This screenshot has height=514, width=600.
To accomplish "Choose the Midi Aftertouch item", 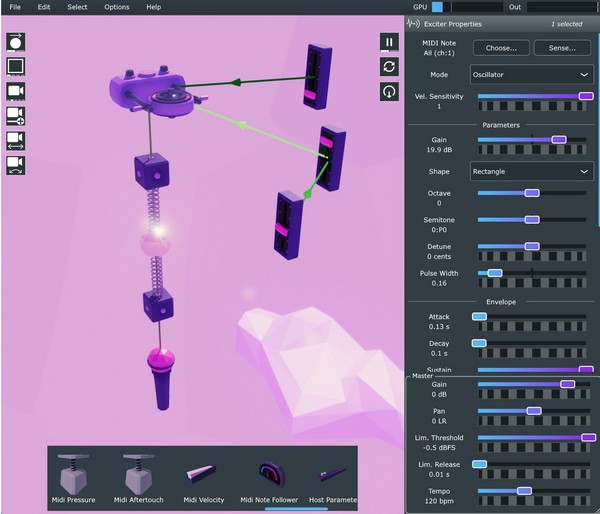I will [x=139, y=477].
